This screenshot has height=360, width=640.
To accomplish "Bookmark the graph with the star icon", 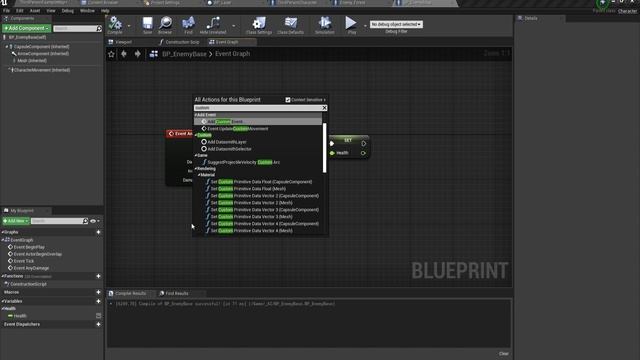I will pos(111,54).
